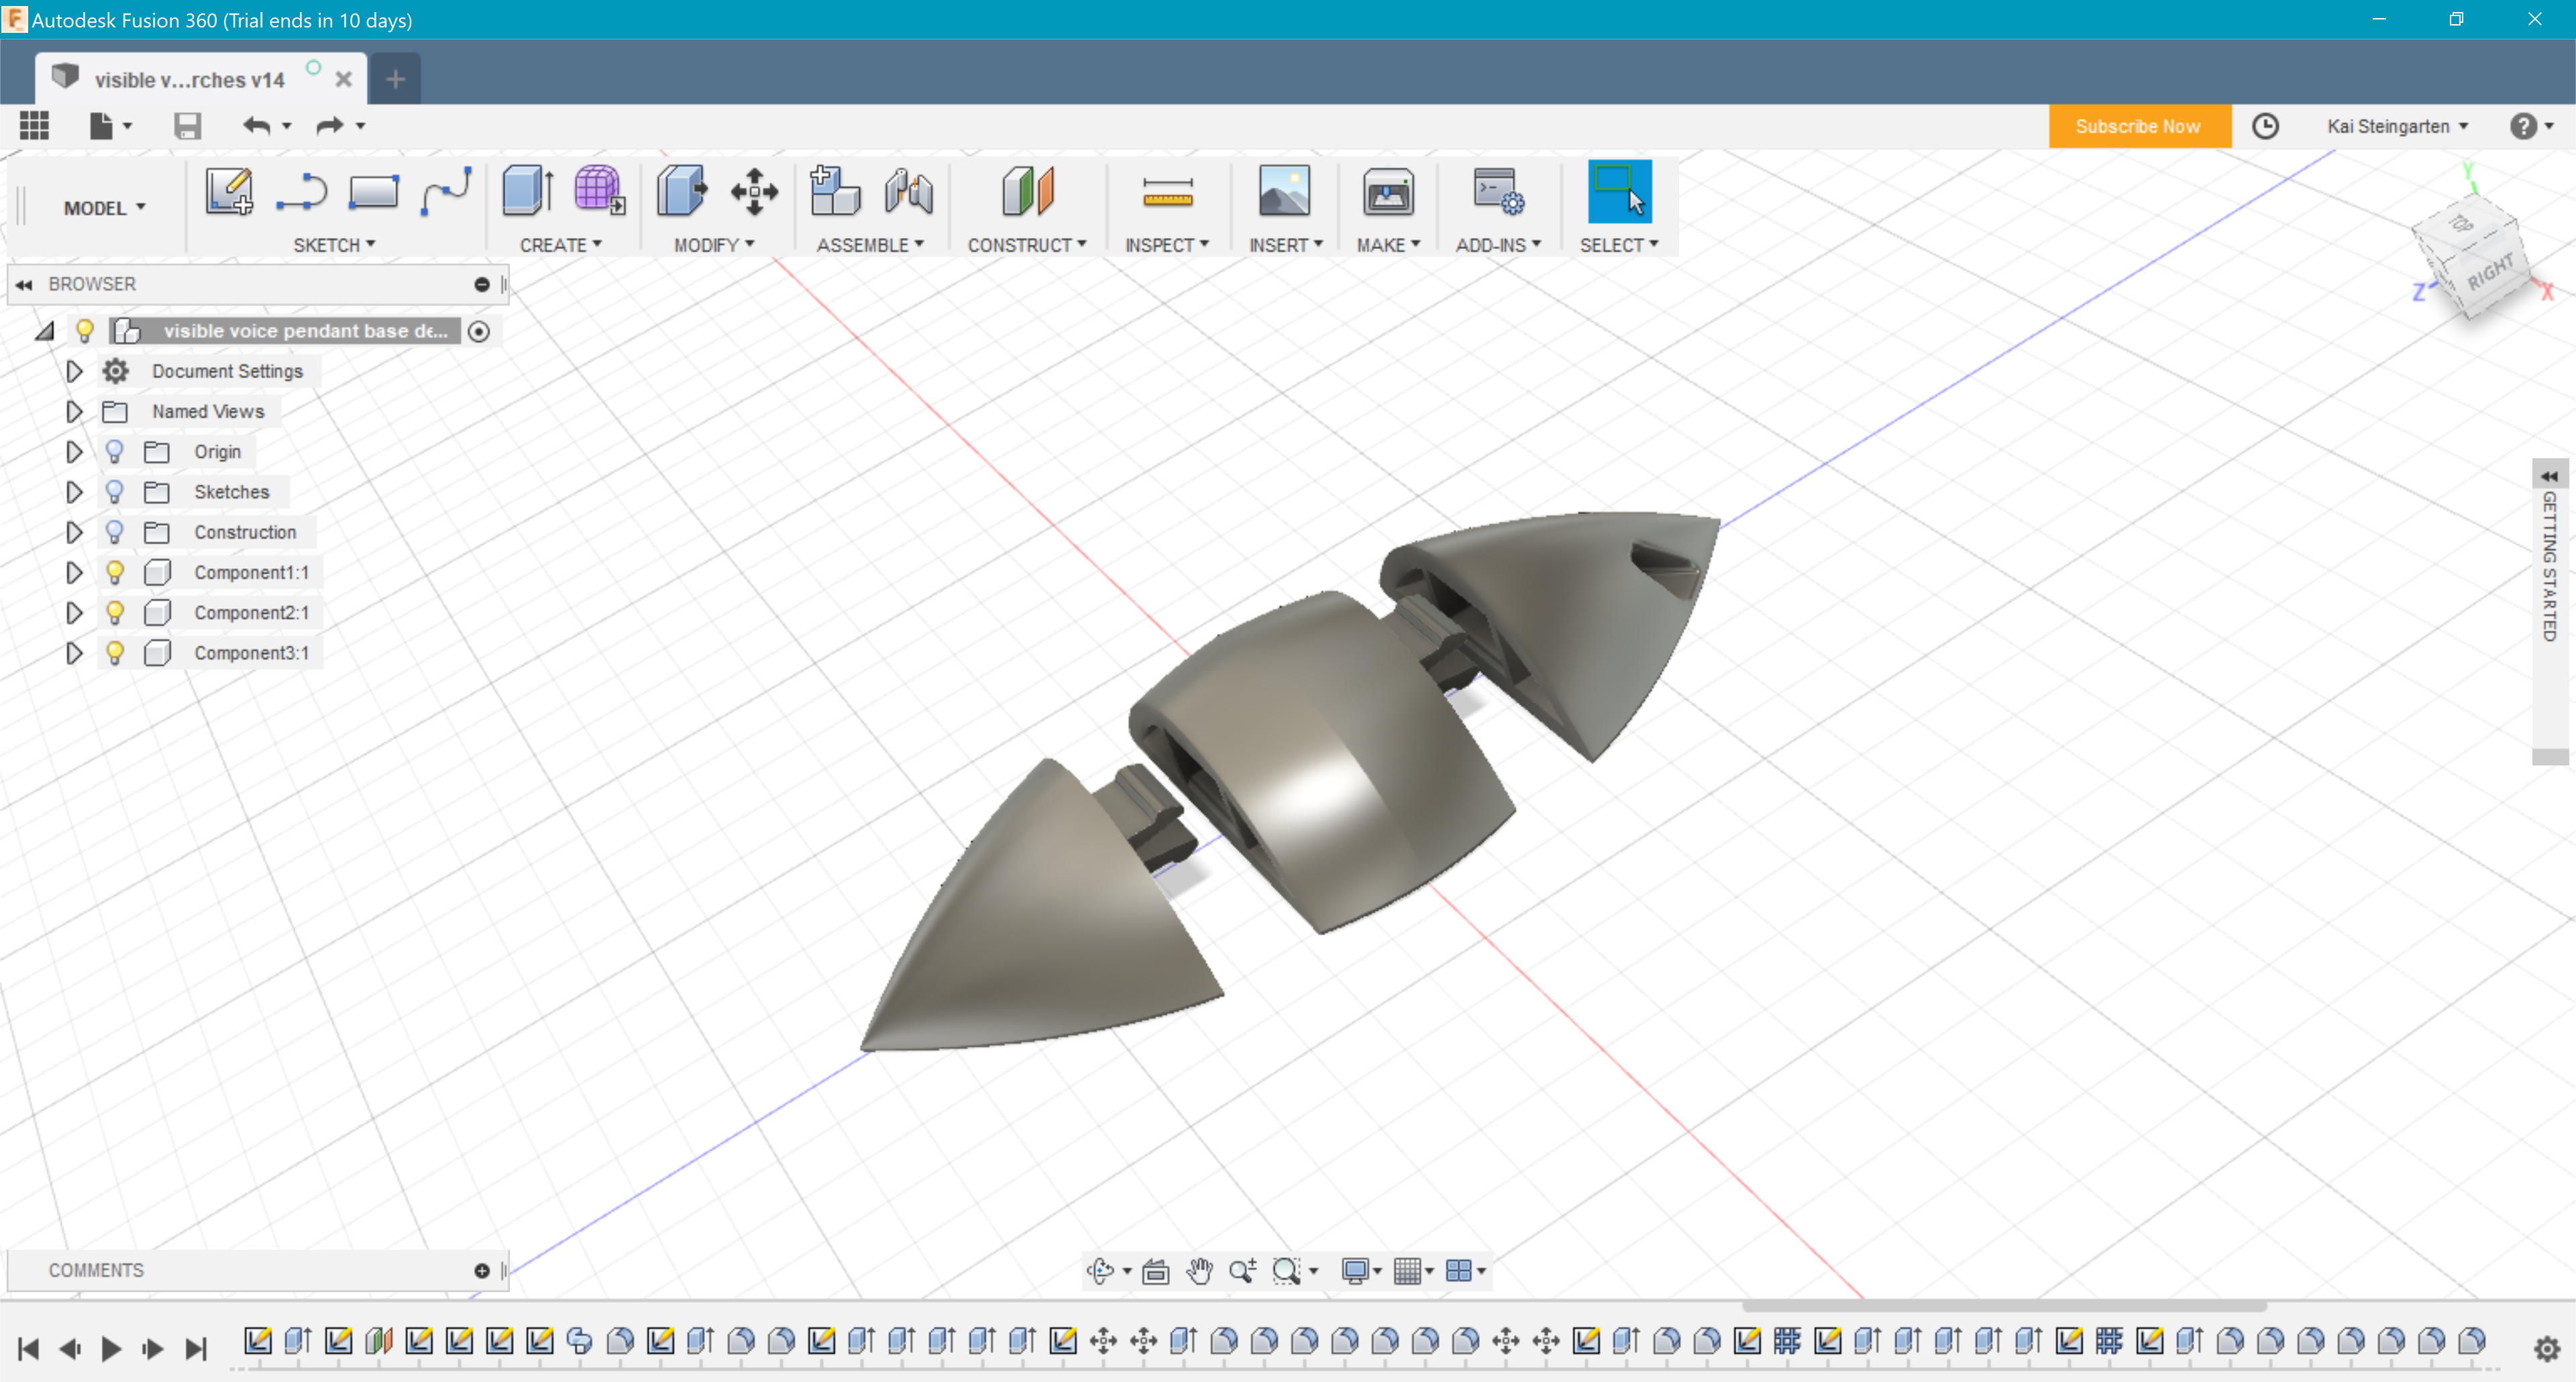Expand the Named Views node
2576x1382 pixels.
pos(74,411)
